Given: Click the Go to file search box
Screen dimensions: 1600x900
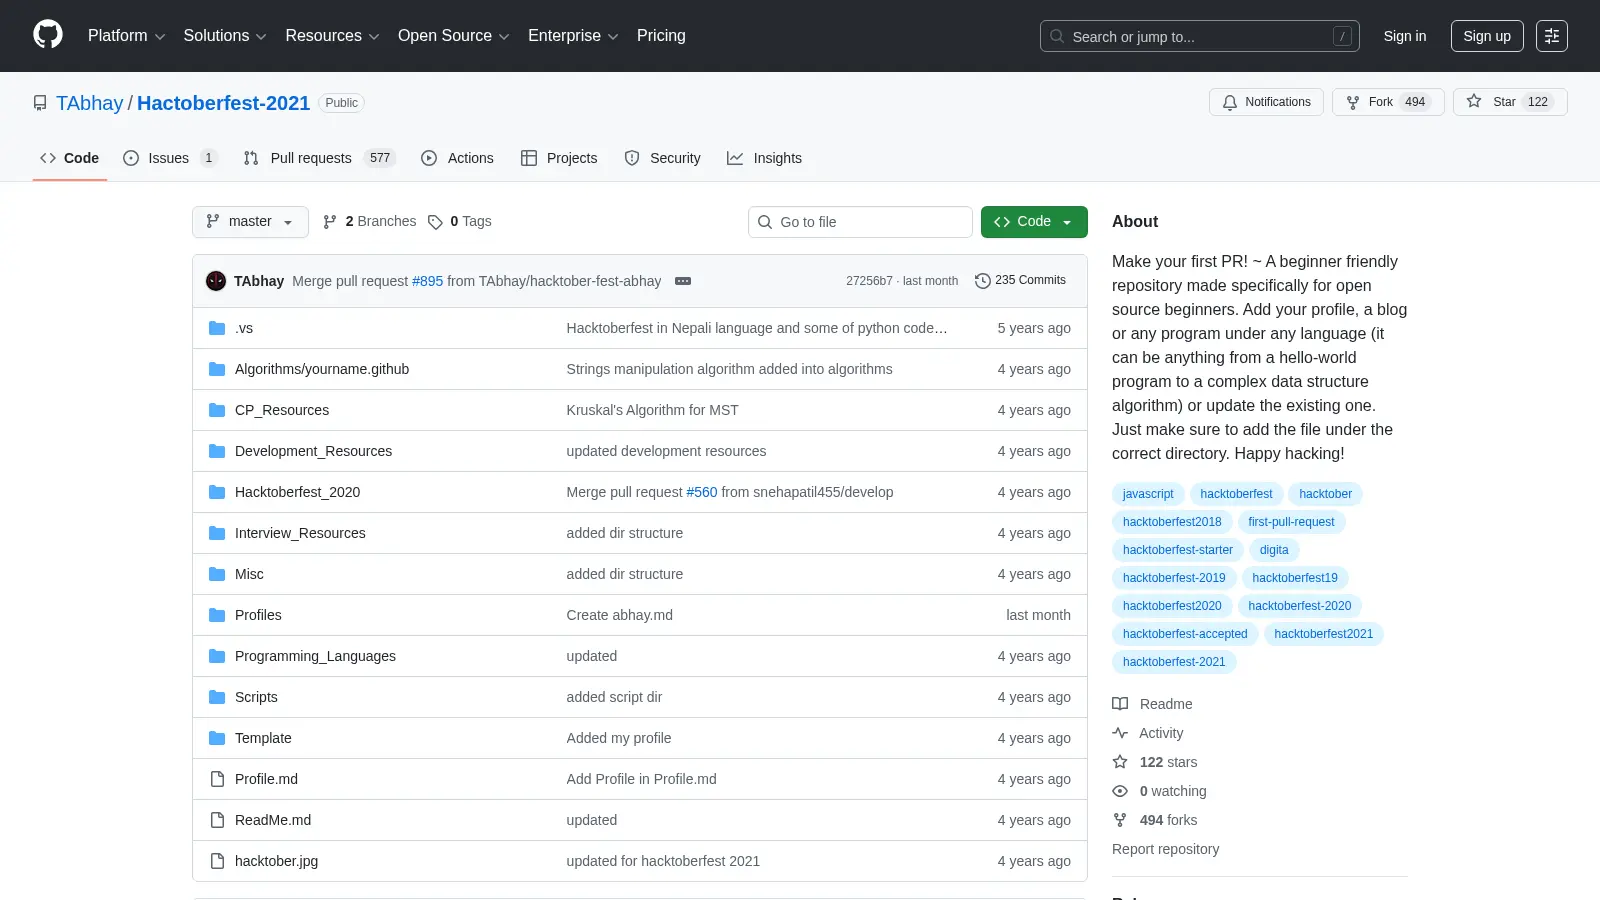Looking at the screenshot, I should pyautogui.click(x=860, y=222).
